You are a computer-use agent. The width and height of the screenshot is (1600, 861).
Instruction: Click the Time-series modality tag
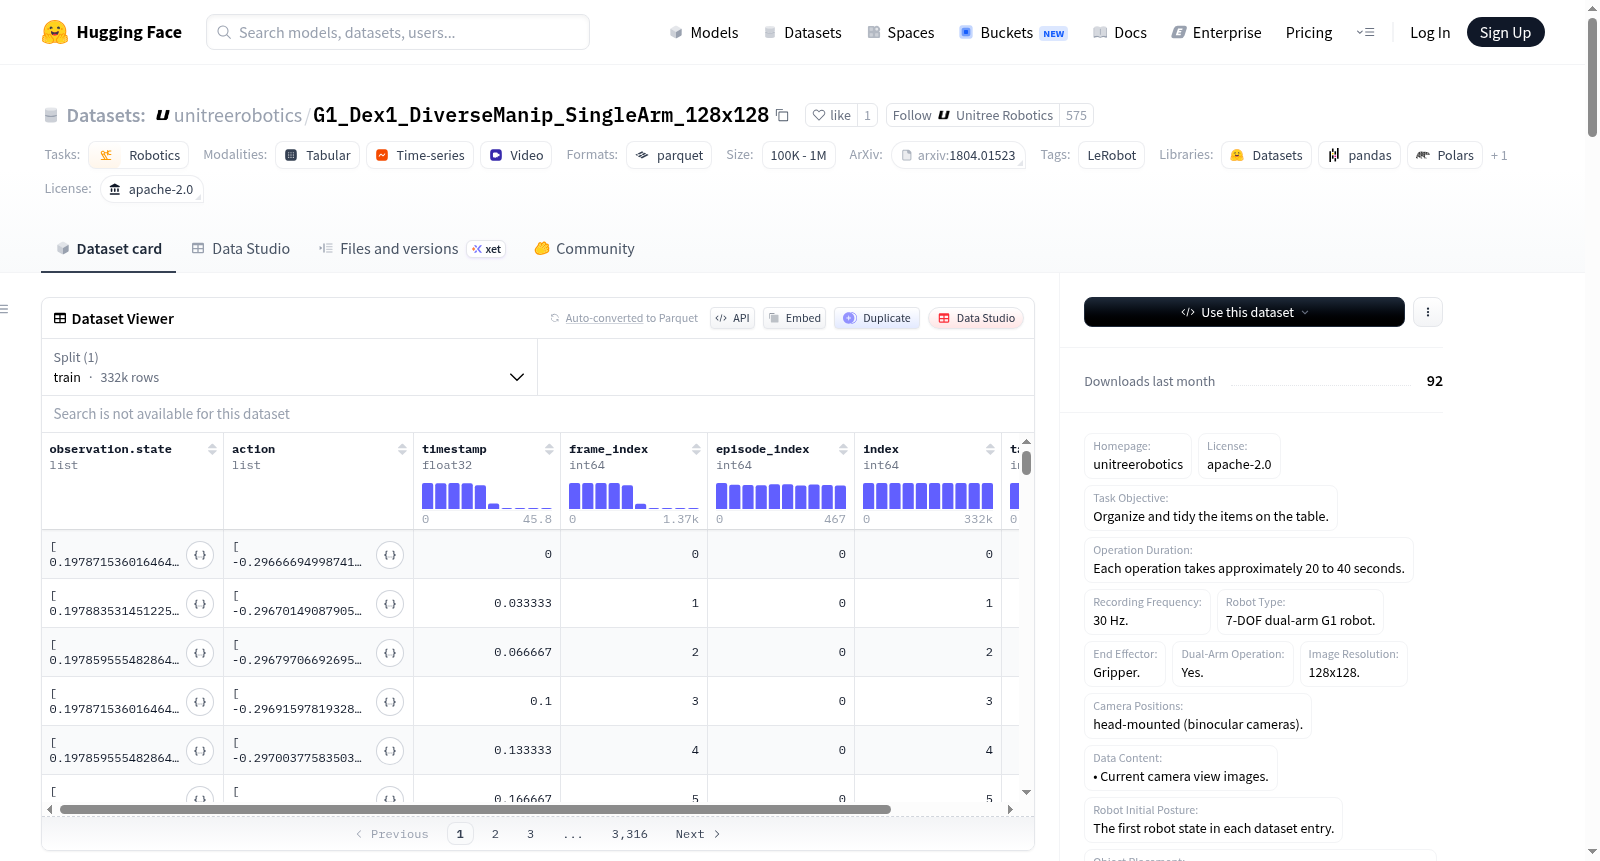click(420, 155)
